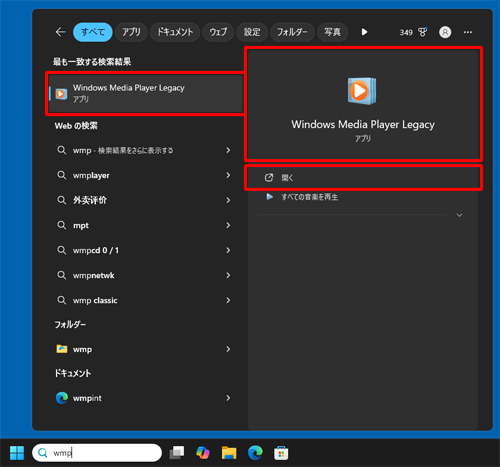500x467 pixels.
Task: Switch to the 設定 filter tab
Action: tap(252, 32)
